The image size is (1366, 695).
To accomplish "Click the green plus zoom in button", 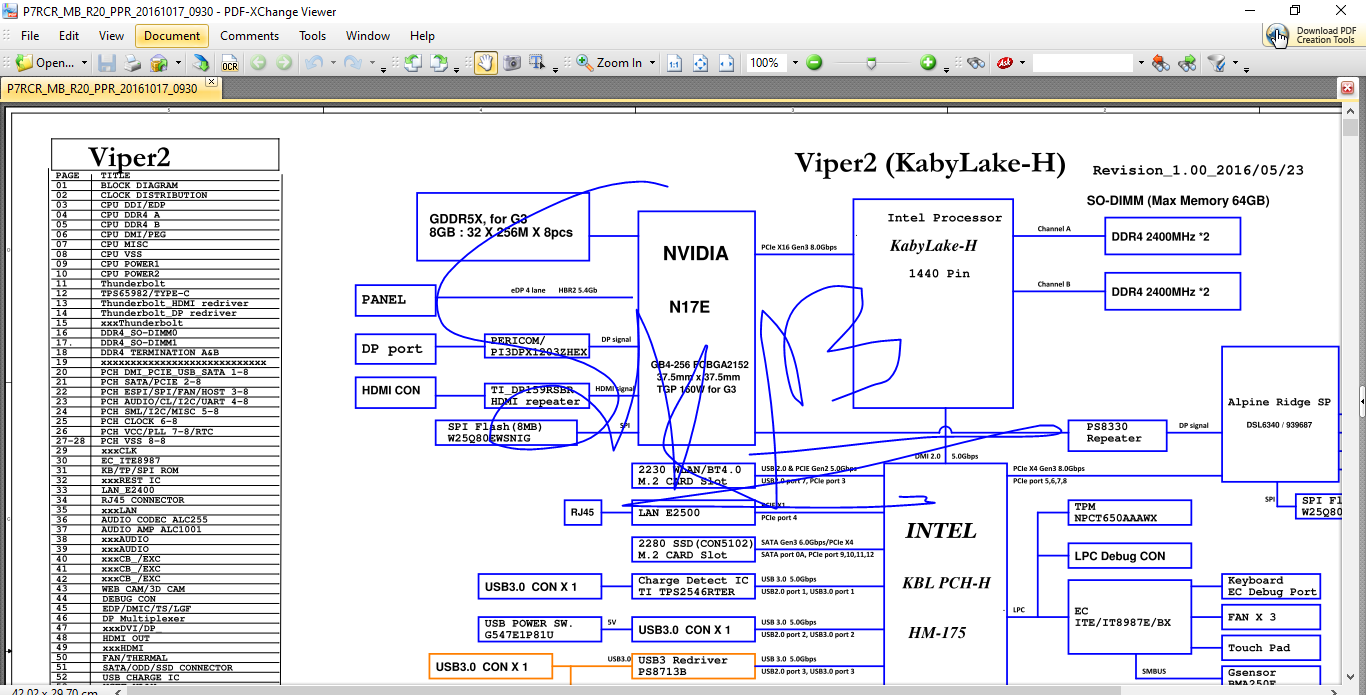I will click(x=928, y=63).
